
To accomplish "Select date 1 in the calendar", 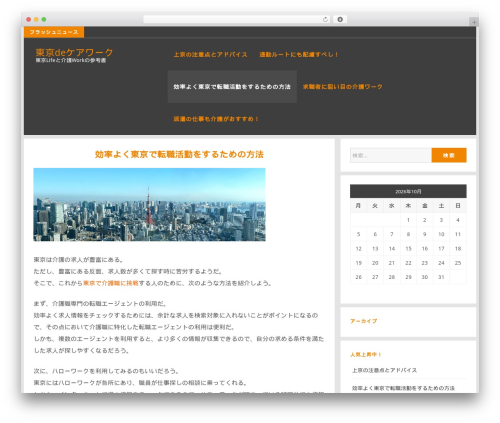I will pos(408,220).
